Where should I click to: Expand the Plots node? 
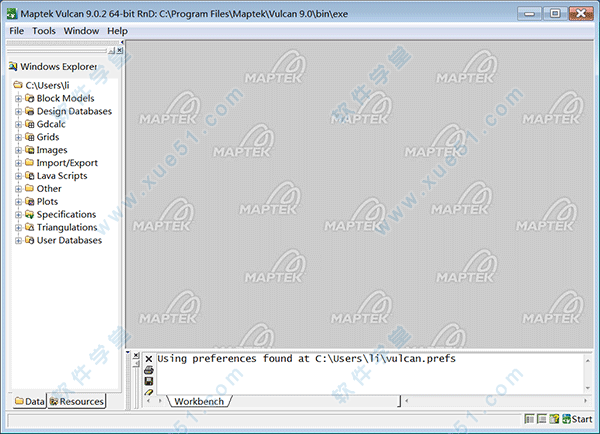click(x=18, y=202)
